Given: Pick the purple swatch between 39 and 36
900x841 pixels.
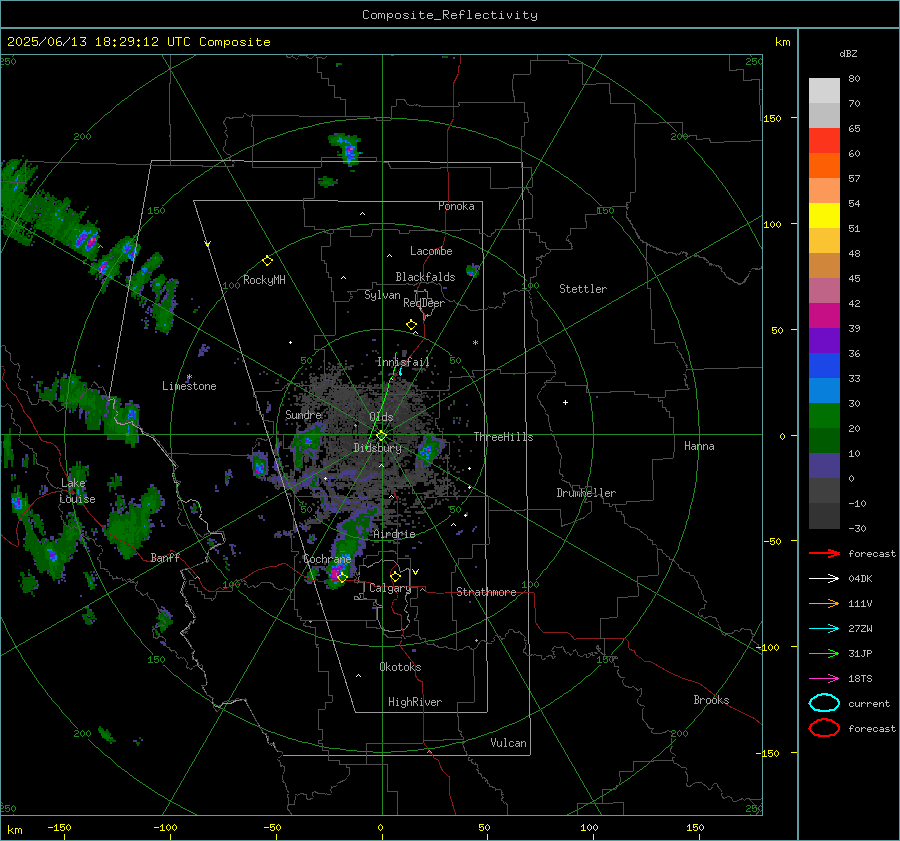Looking at the screenshot, I should point(824,341).
